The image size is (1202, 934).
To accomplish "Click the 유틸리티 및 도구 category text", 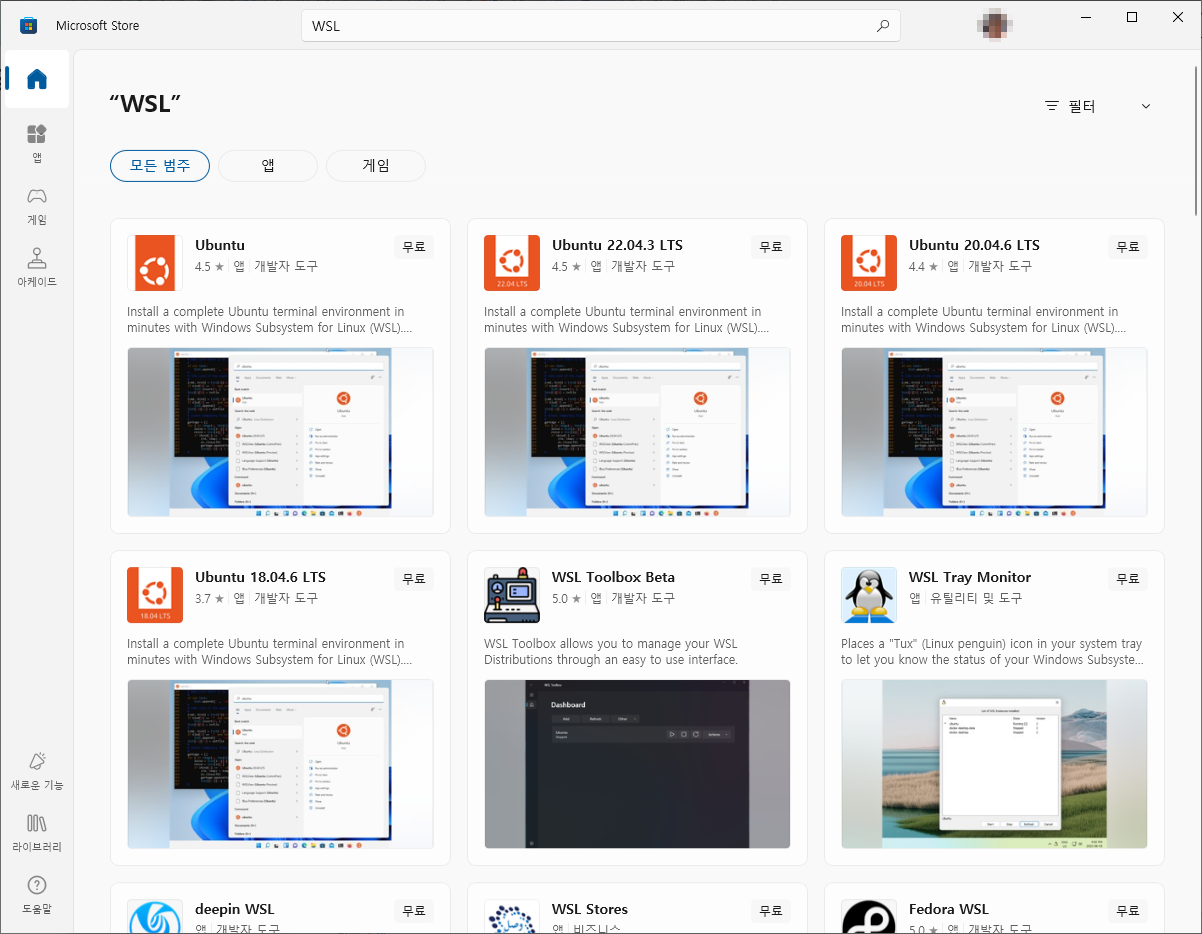I will (x=976, y=598).
